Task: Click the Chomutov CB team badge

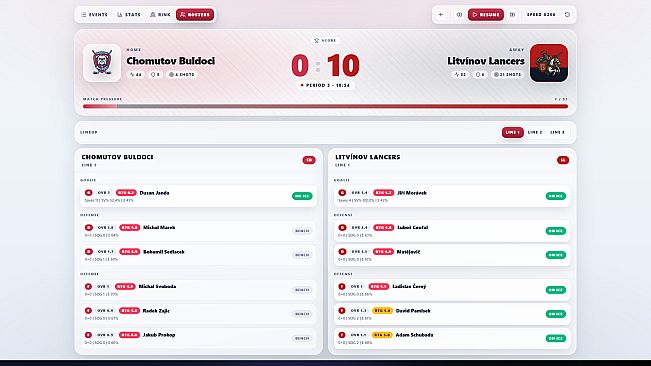Action: tap(309, 160)
